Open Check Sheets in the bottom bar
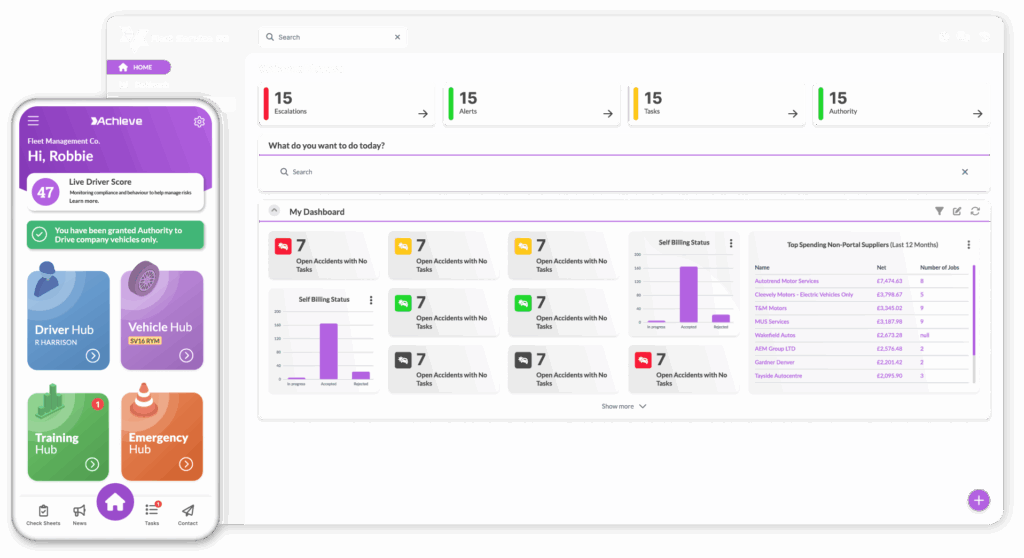Viewport: 1024px width, 558px height. point(43,514)
